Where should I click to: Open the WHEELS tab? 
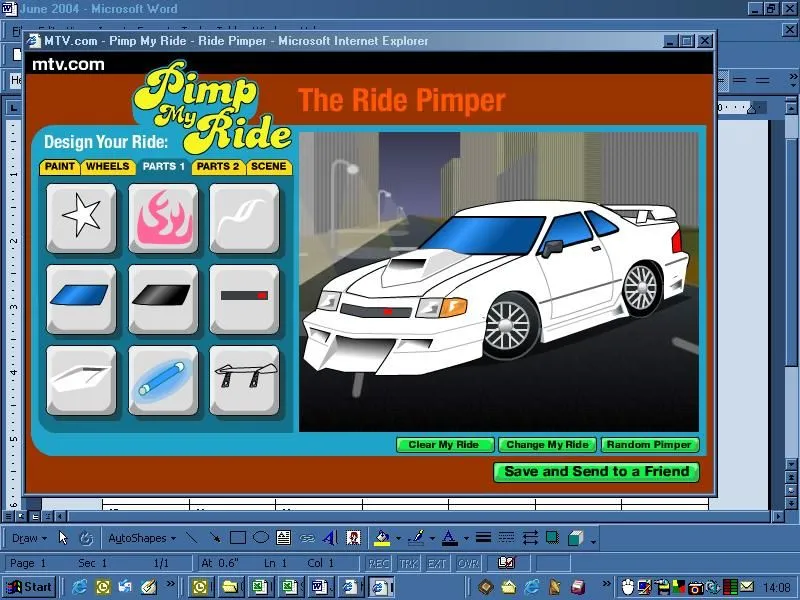click(x=107, y=167)
